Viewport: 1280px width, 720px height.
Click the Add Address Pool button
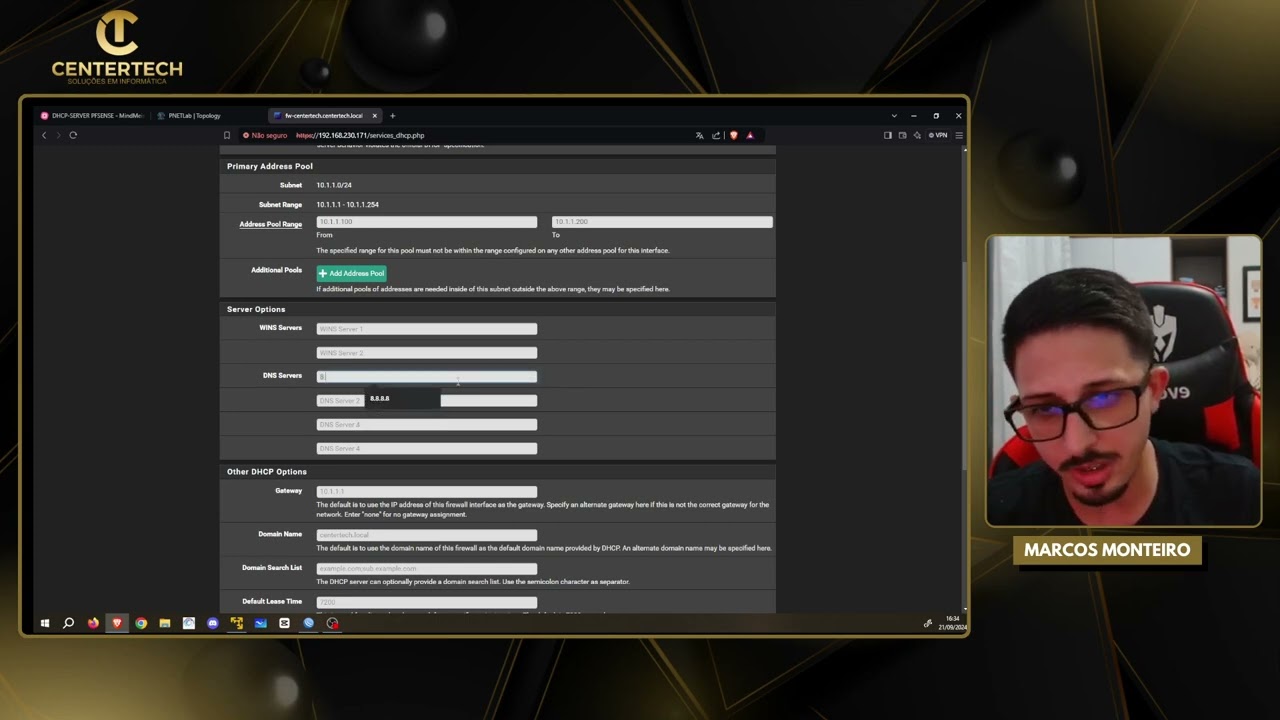(x=351, y=273)
